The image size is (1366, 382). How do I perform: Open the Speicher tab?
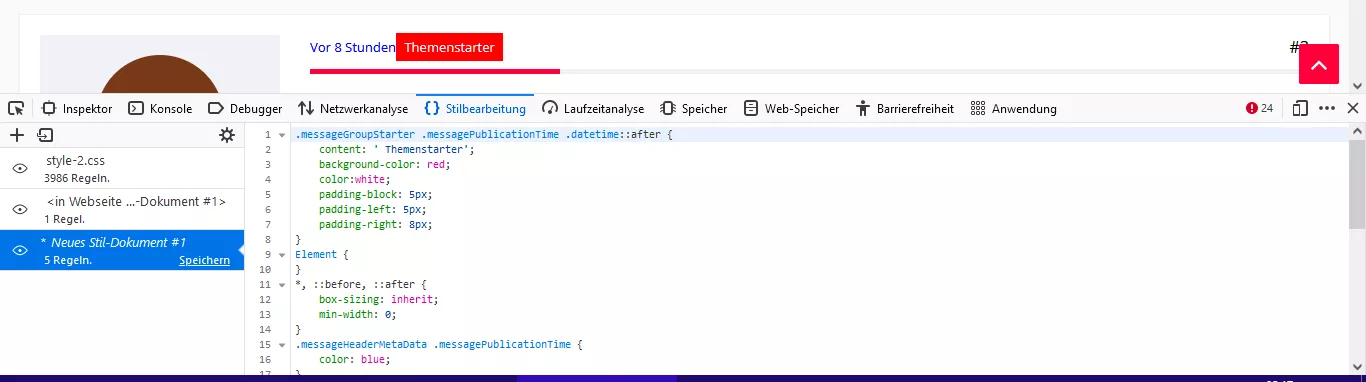tap(694, 108)
